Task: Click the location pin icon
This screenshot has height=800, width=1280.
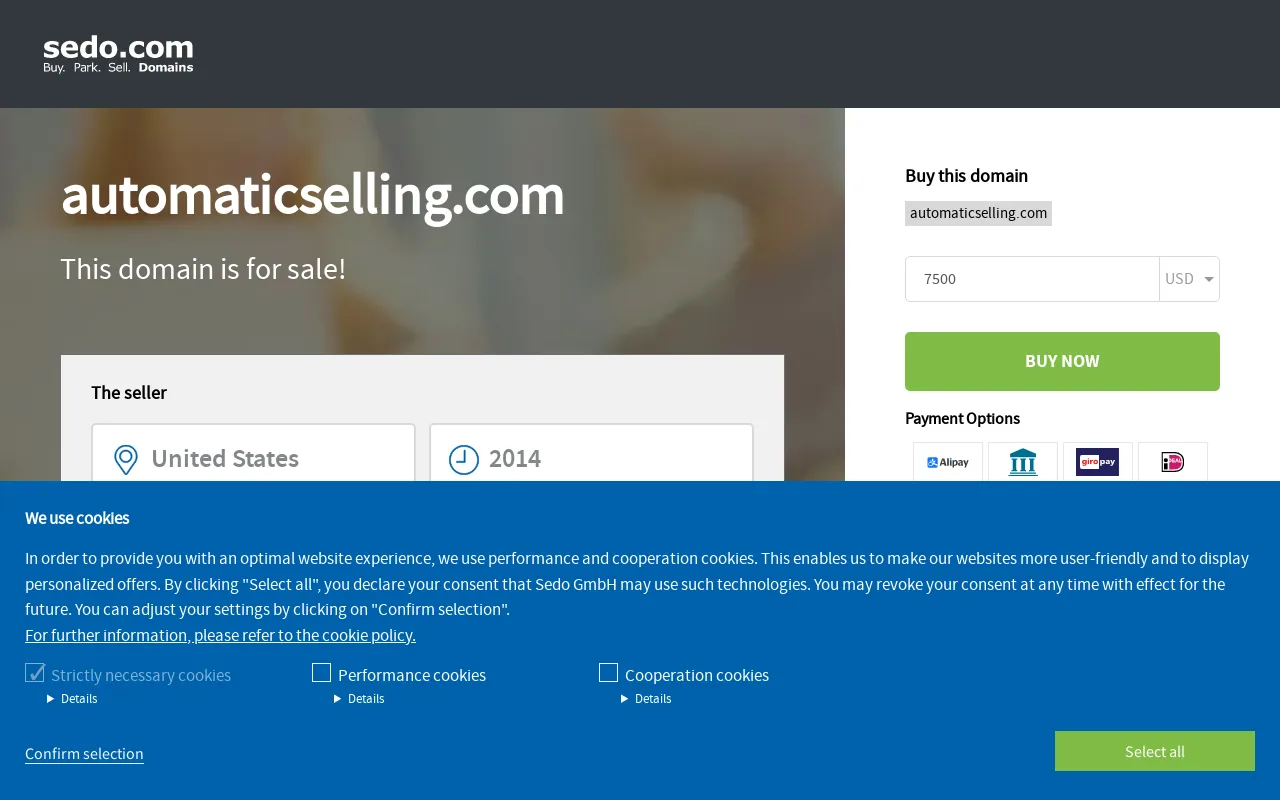Action: pos(126,460)
